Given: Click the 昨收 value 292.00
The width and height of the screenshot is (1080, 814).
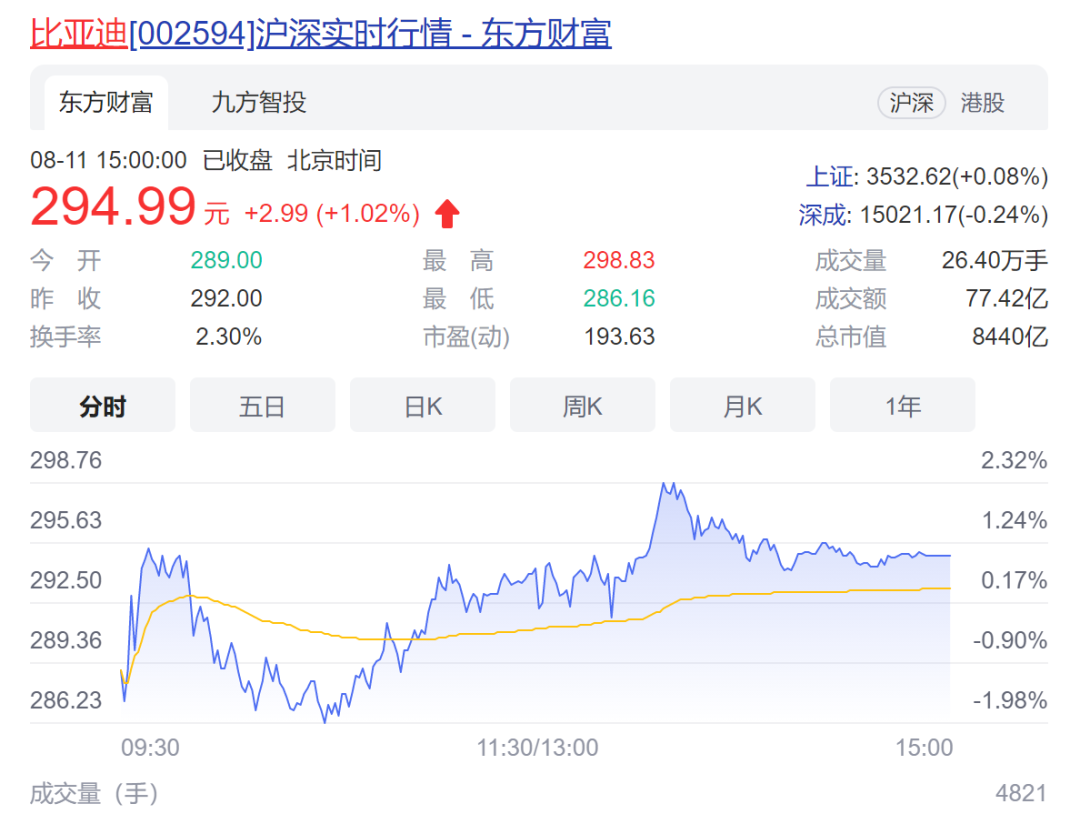Looking at the screenshot, I should click(x=227, y=298).
